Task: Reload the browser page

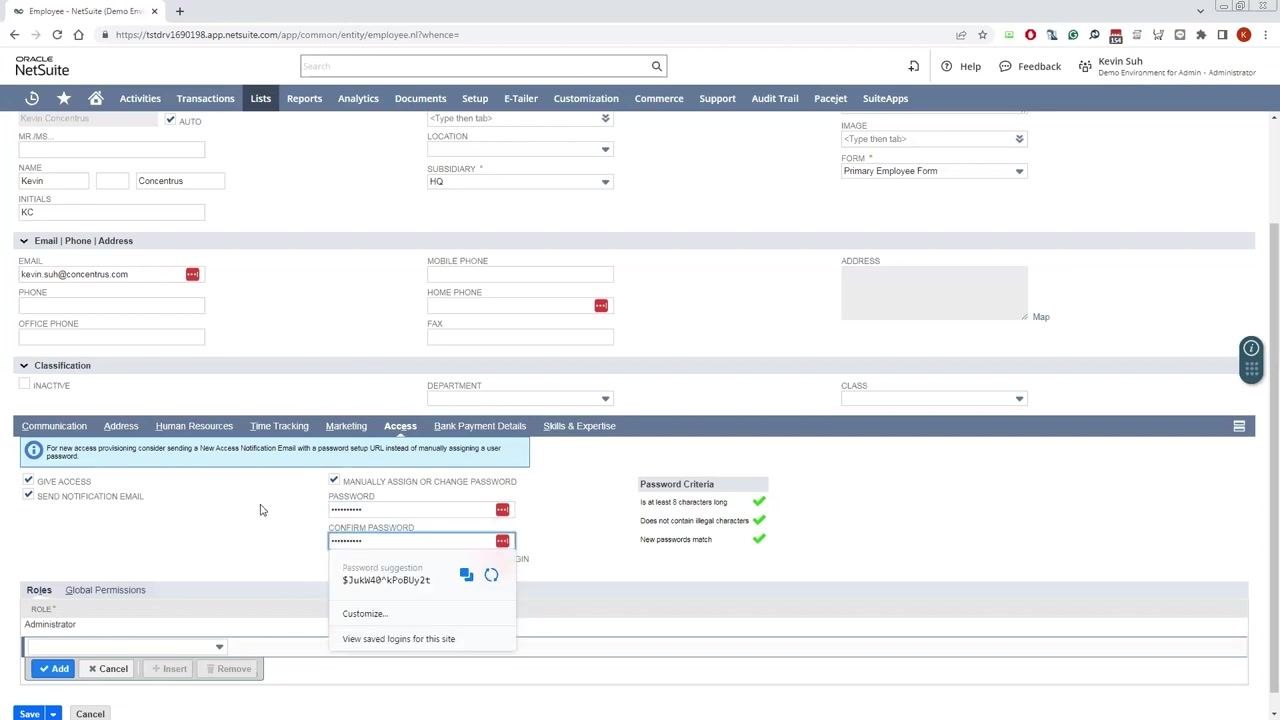Action: click(x=57, y=35)
